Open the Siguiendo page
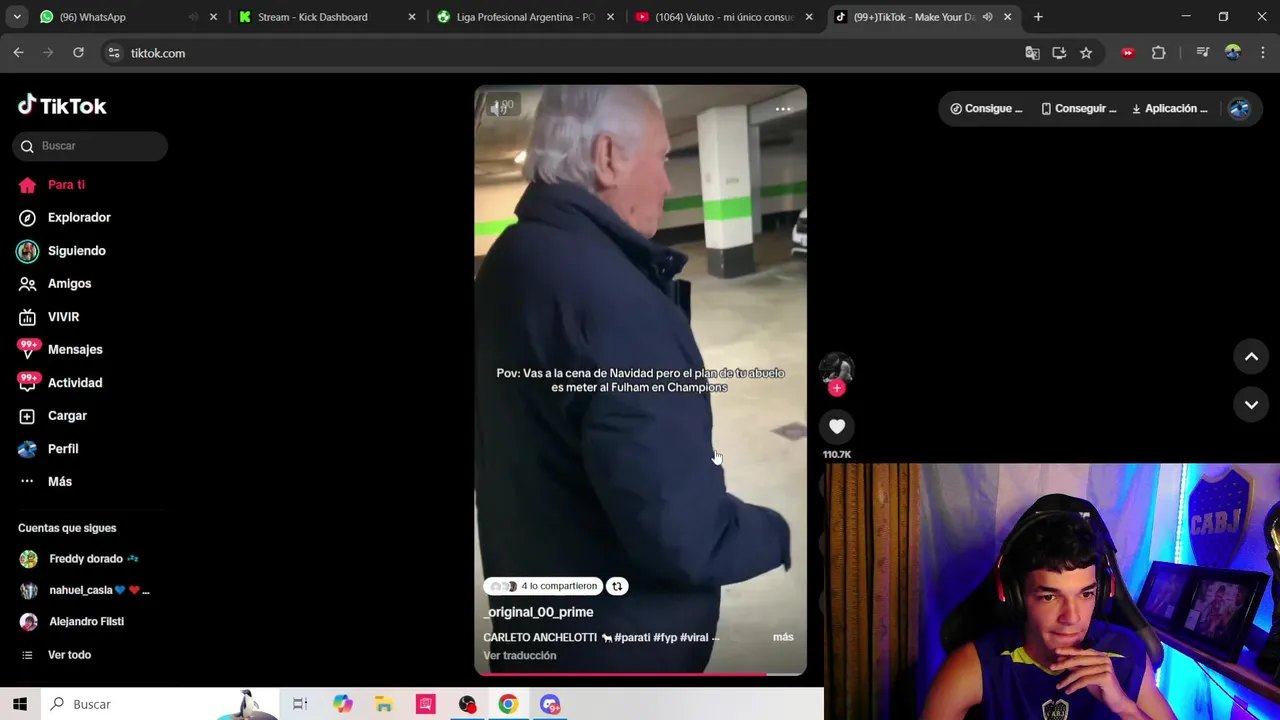 (62, 251)
